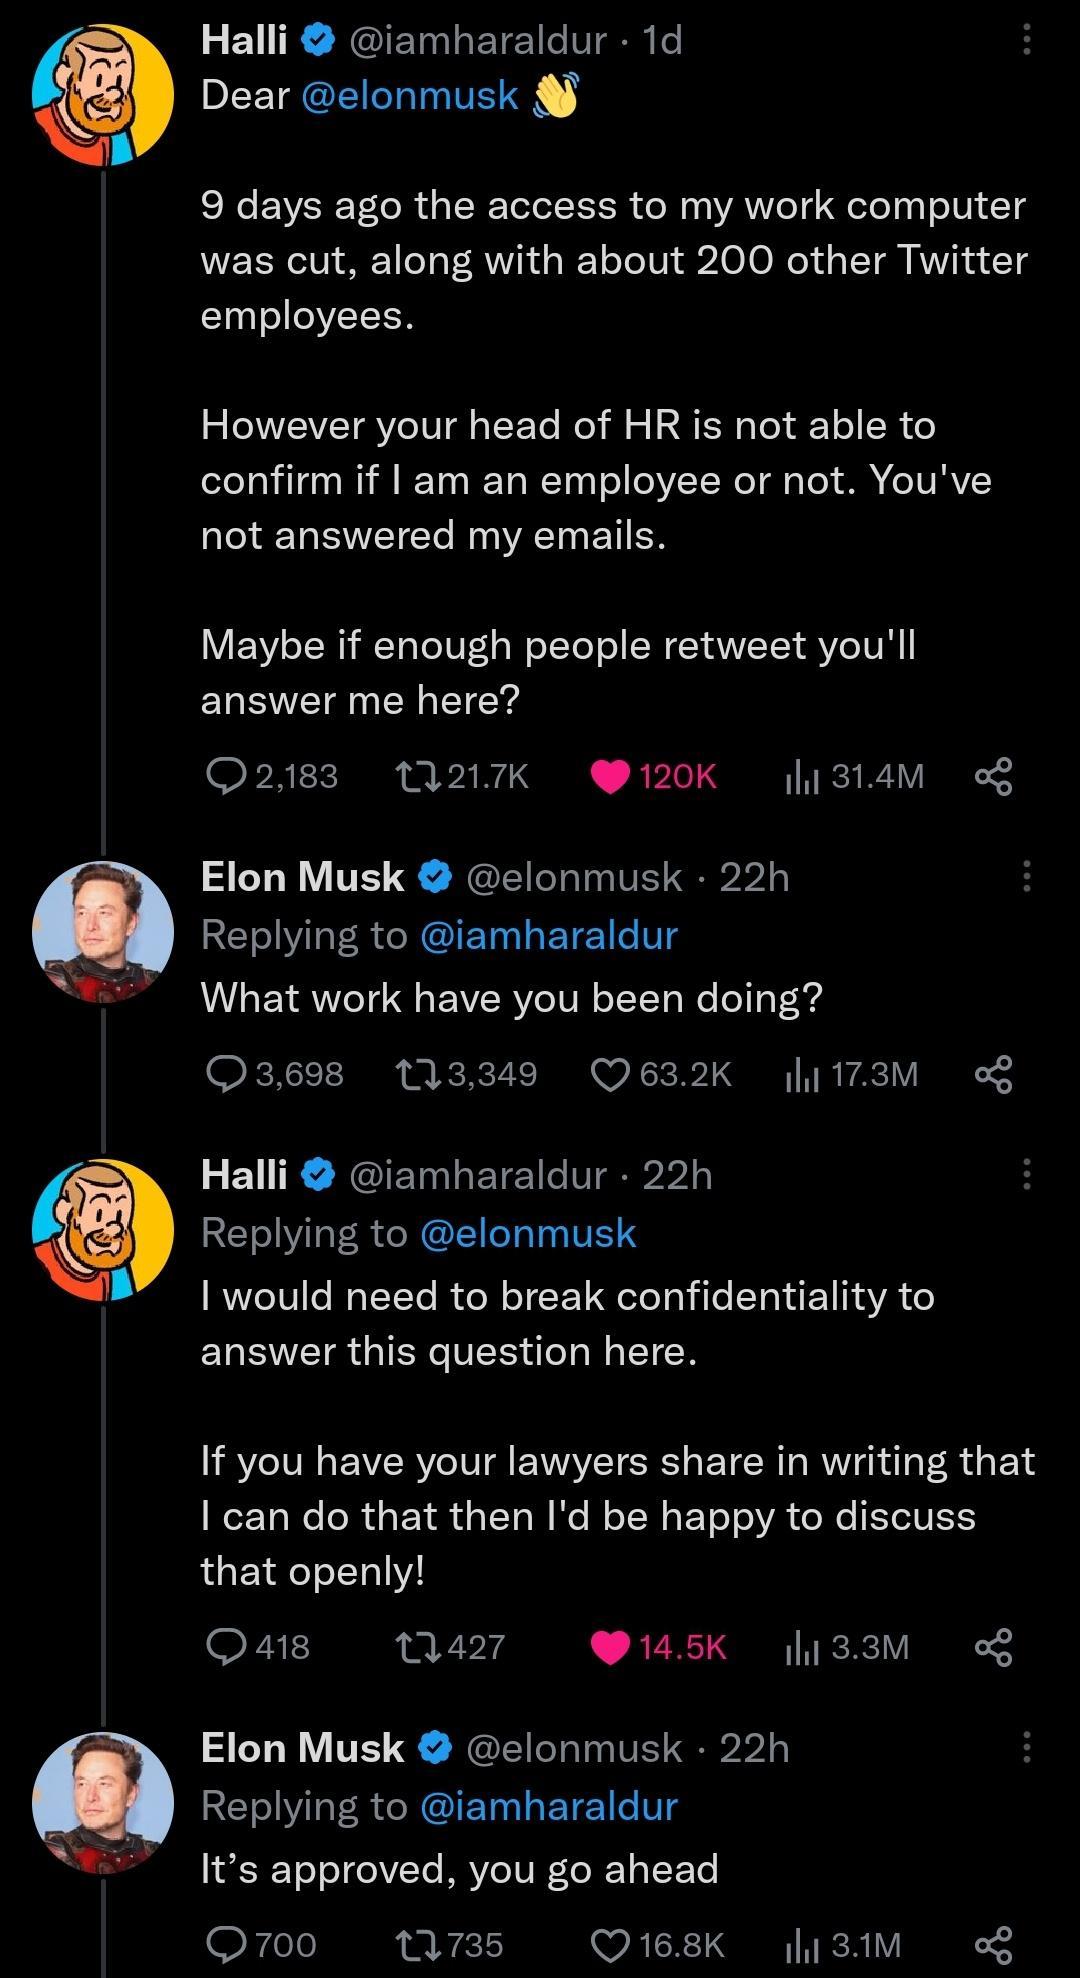Click the 2,183 replies count on the first tweet
Image resolution: width=1080 pixels, height=1978 pixels.
coord(291,777)
